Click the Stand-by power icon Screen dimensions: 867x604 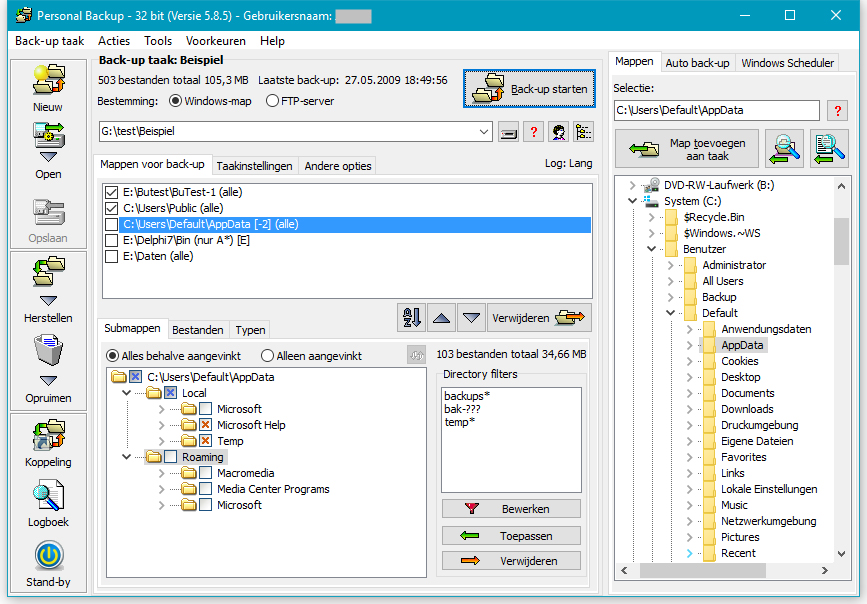tap(48, 556)
